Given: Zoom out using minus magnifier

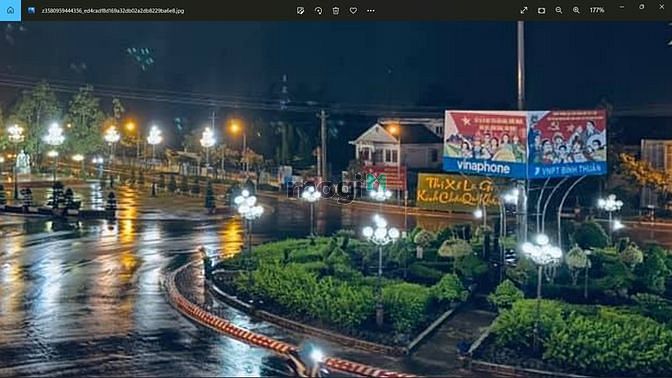Looking at the screenshot, I should pyautogui.click(x=559, y=10).
